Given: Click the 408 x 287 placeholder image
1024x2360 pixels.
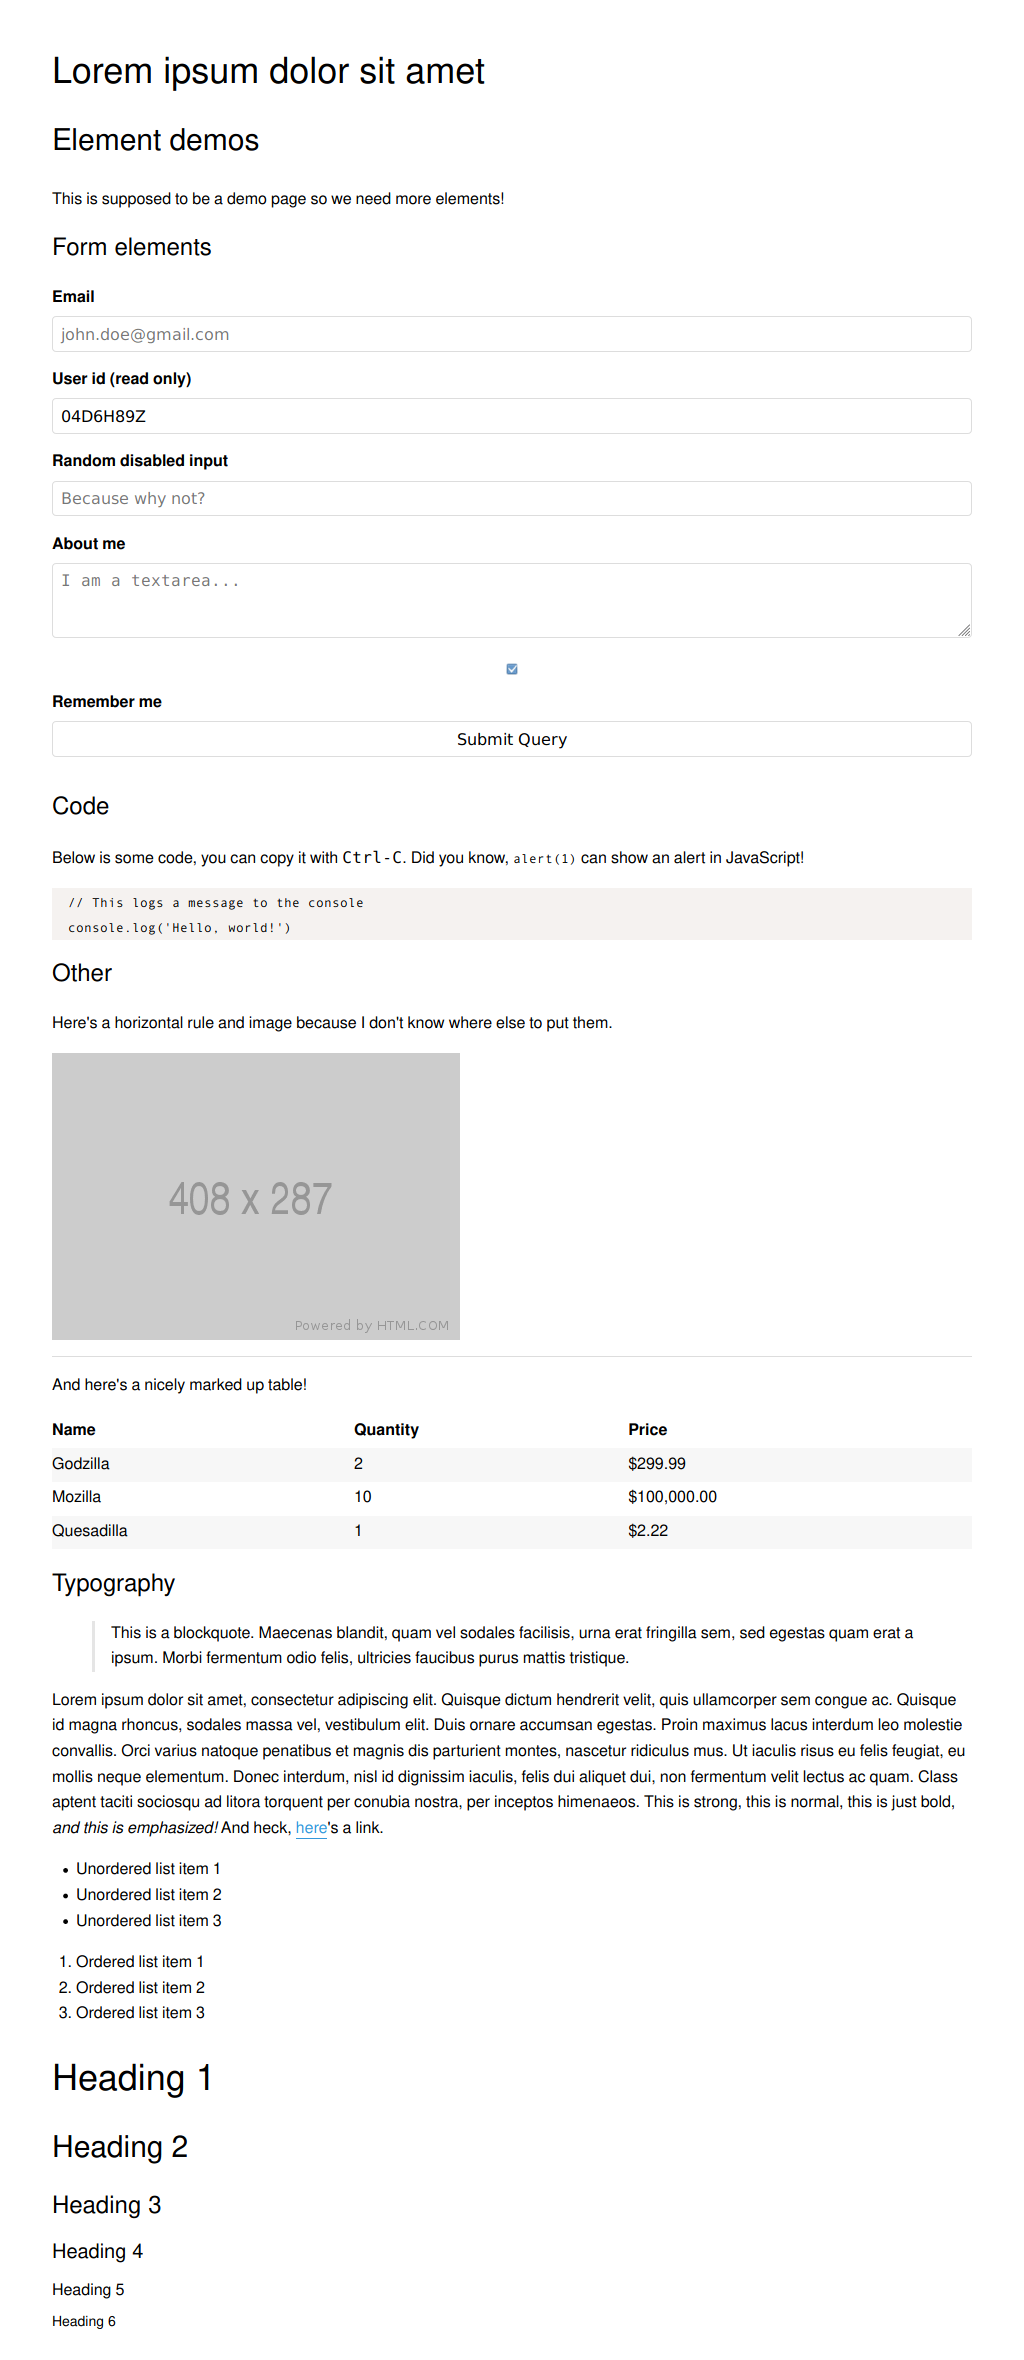Looking at the screenshot, I should click(x=256, y=1196).
